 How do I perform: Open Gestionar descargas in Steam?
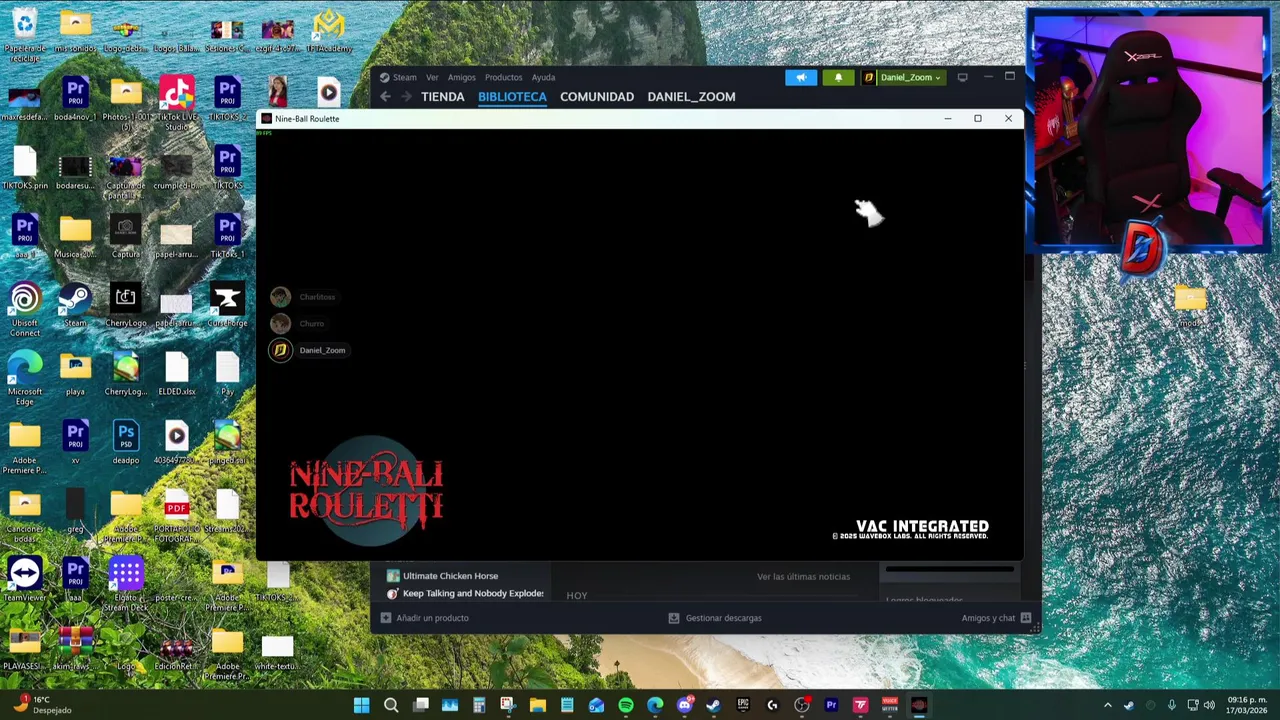(x=714, y=618)
